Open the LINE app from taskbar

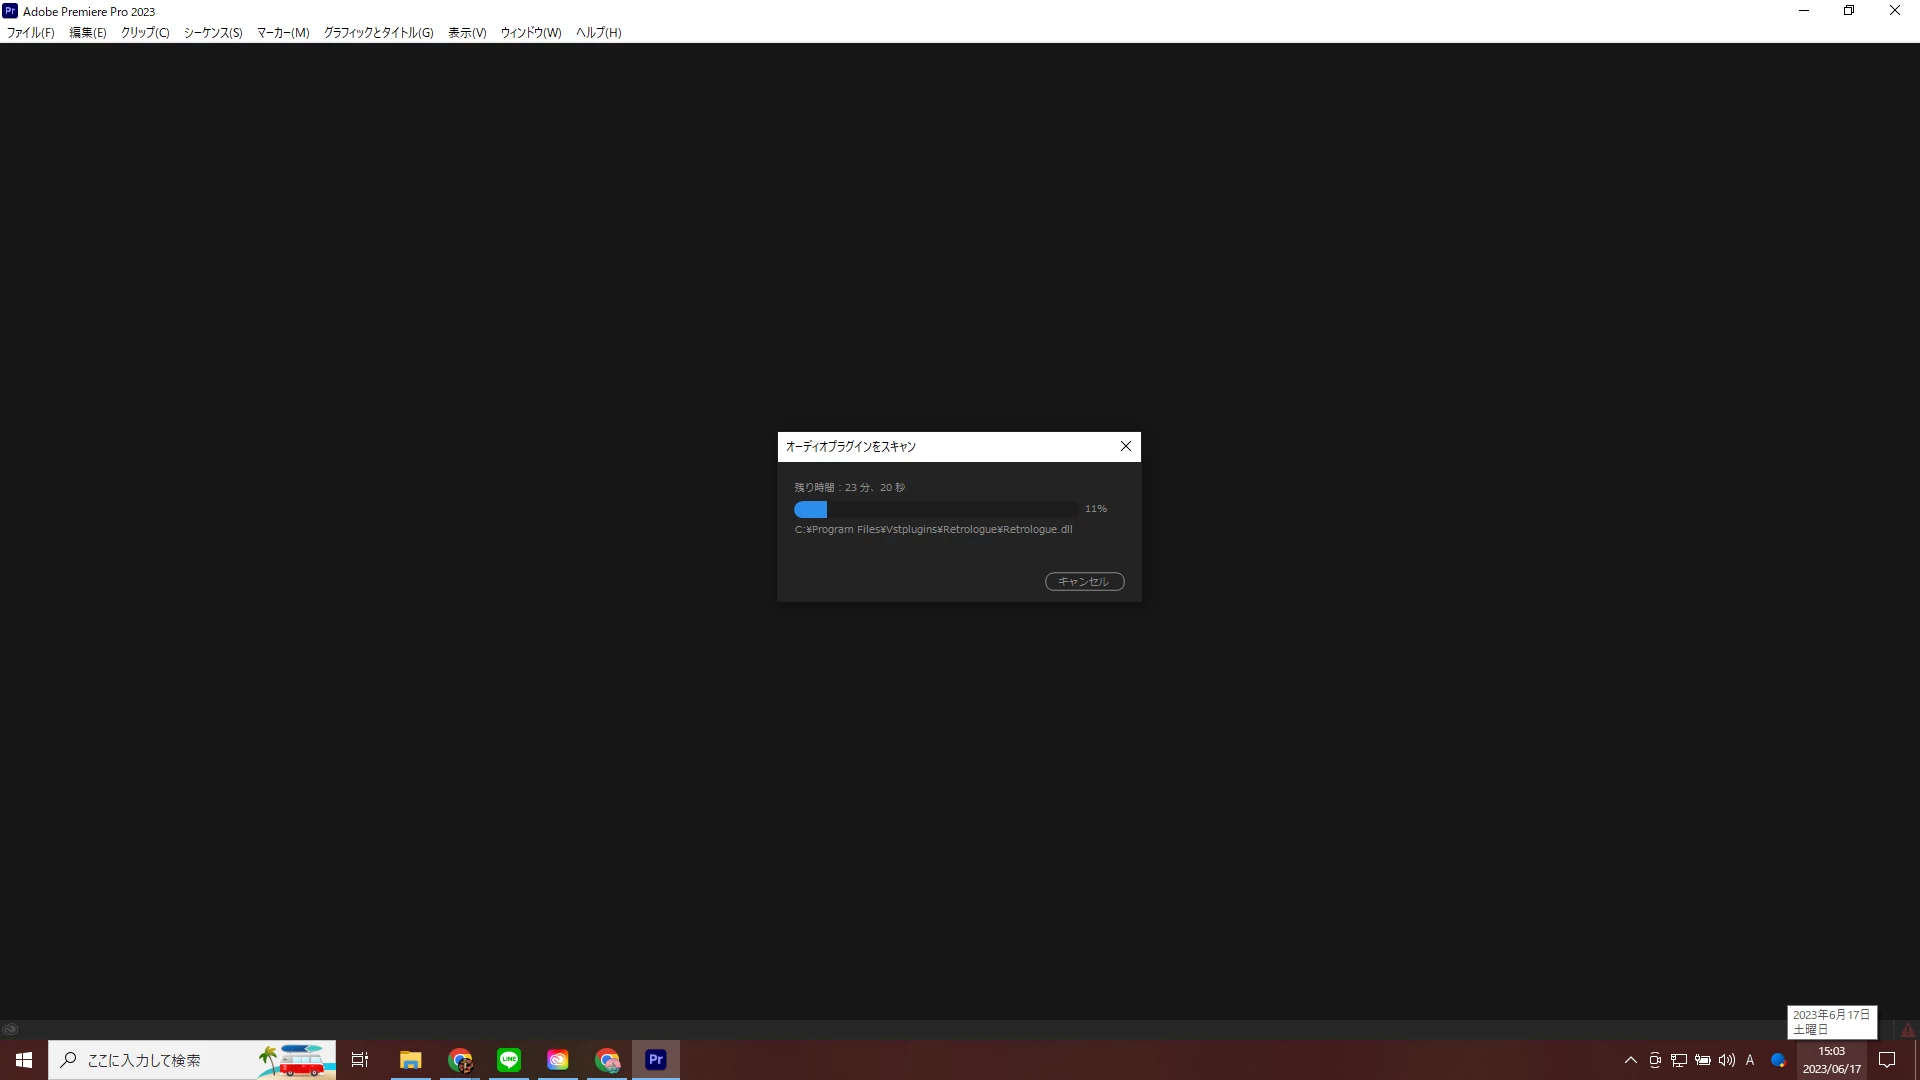(509, 1060)
